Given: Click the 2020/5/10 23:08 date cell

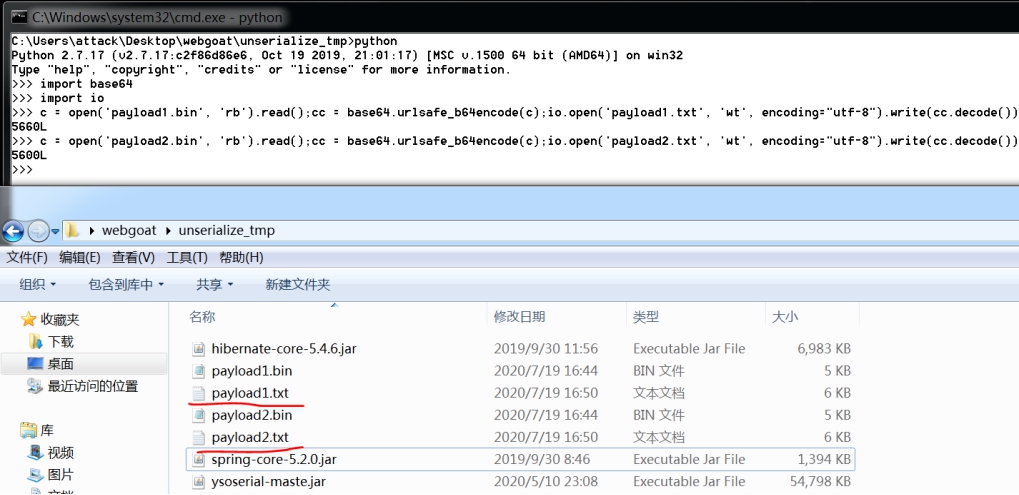Looking at the screenshot, I should tap(545, 481).
